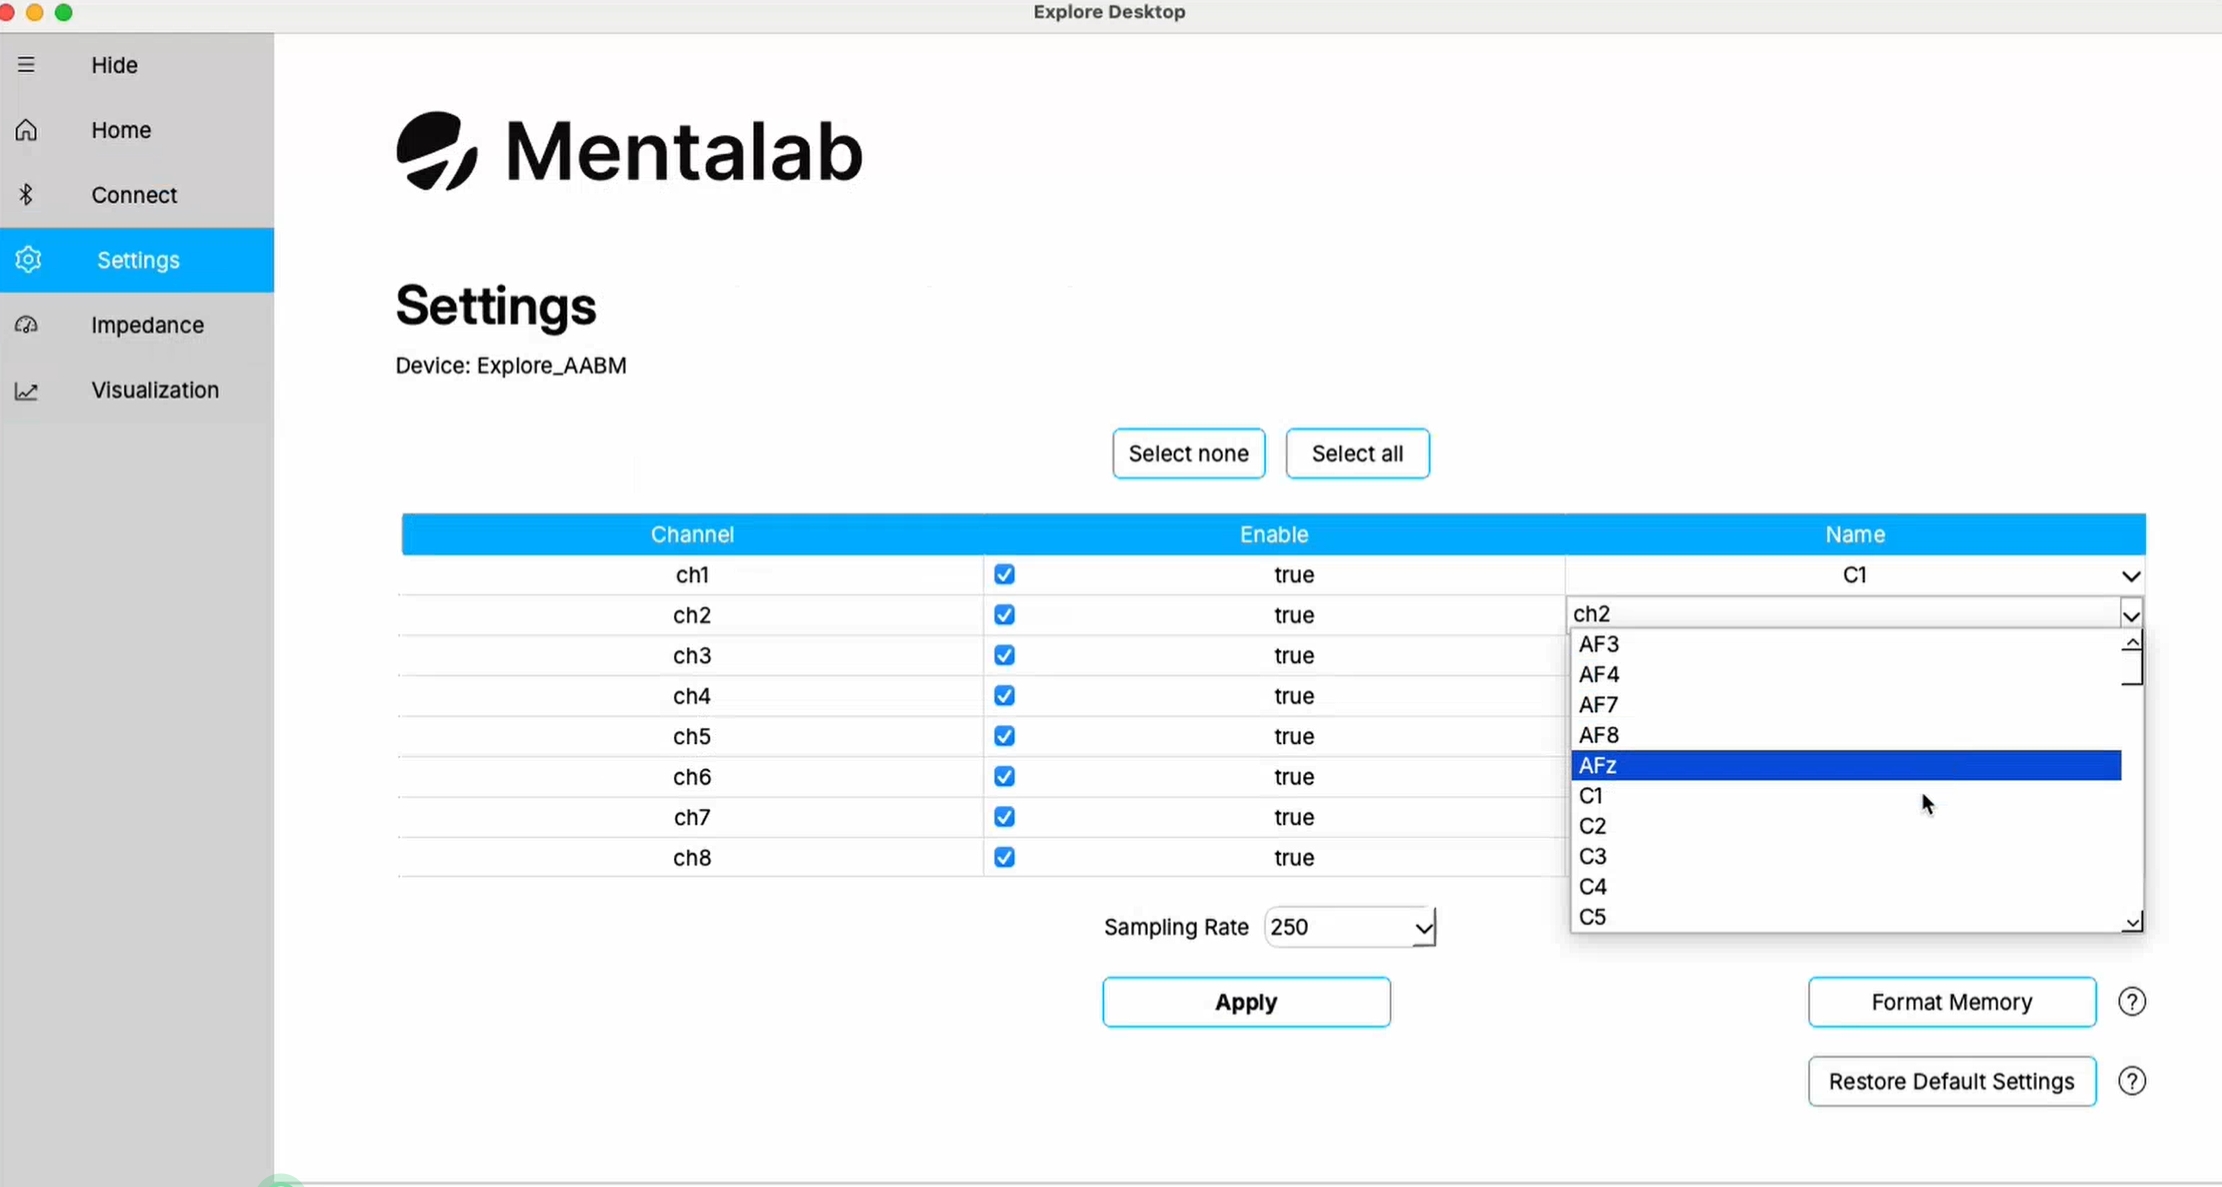Click the Settings gear icon
Image resolution: width=2222 pixels, height=1187 pixels.
28,260
